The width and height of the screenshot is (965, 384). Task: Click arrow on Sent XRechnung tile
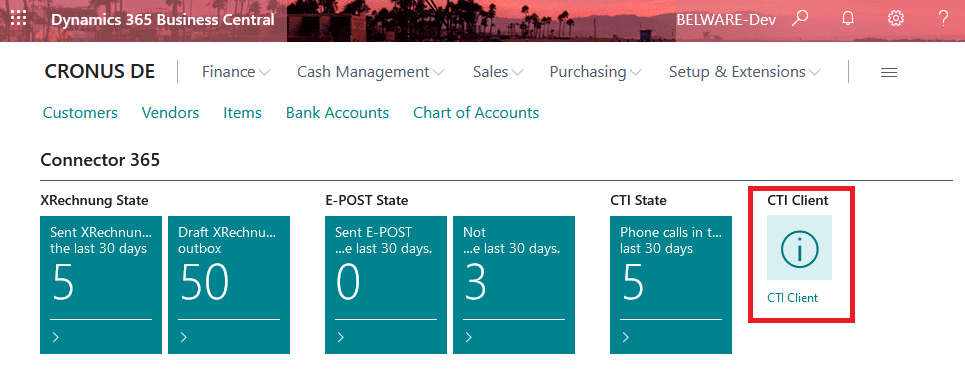click(55, 337)
